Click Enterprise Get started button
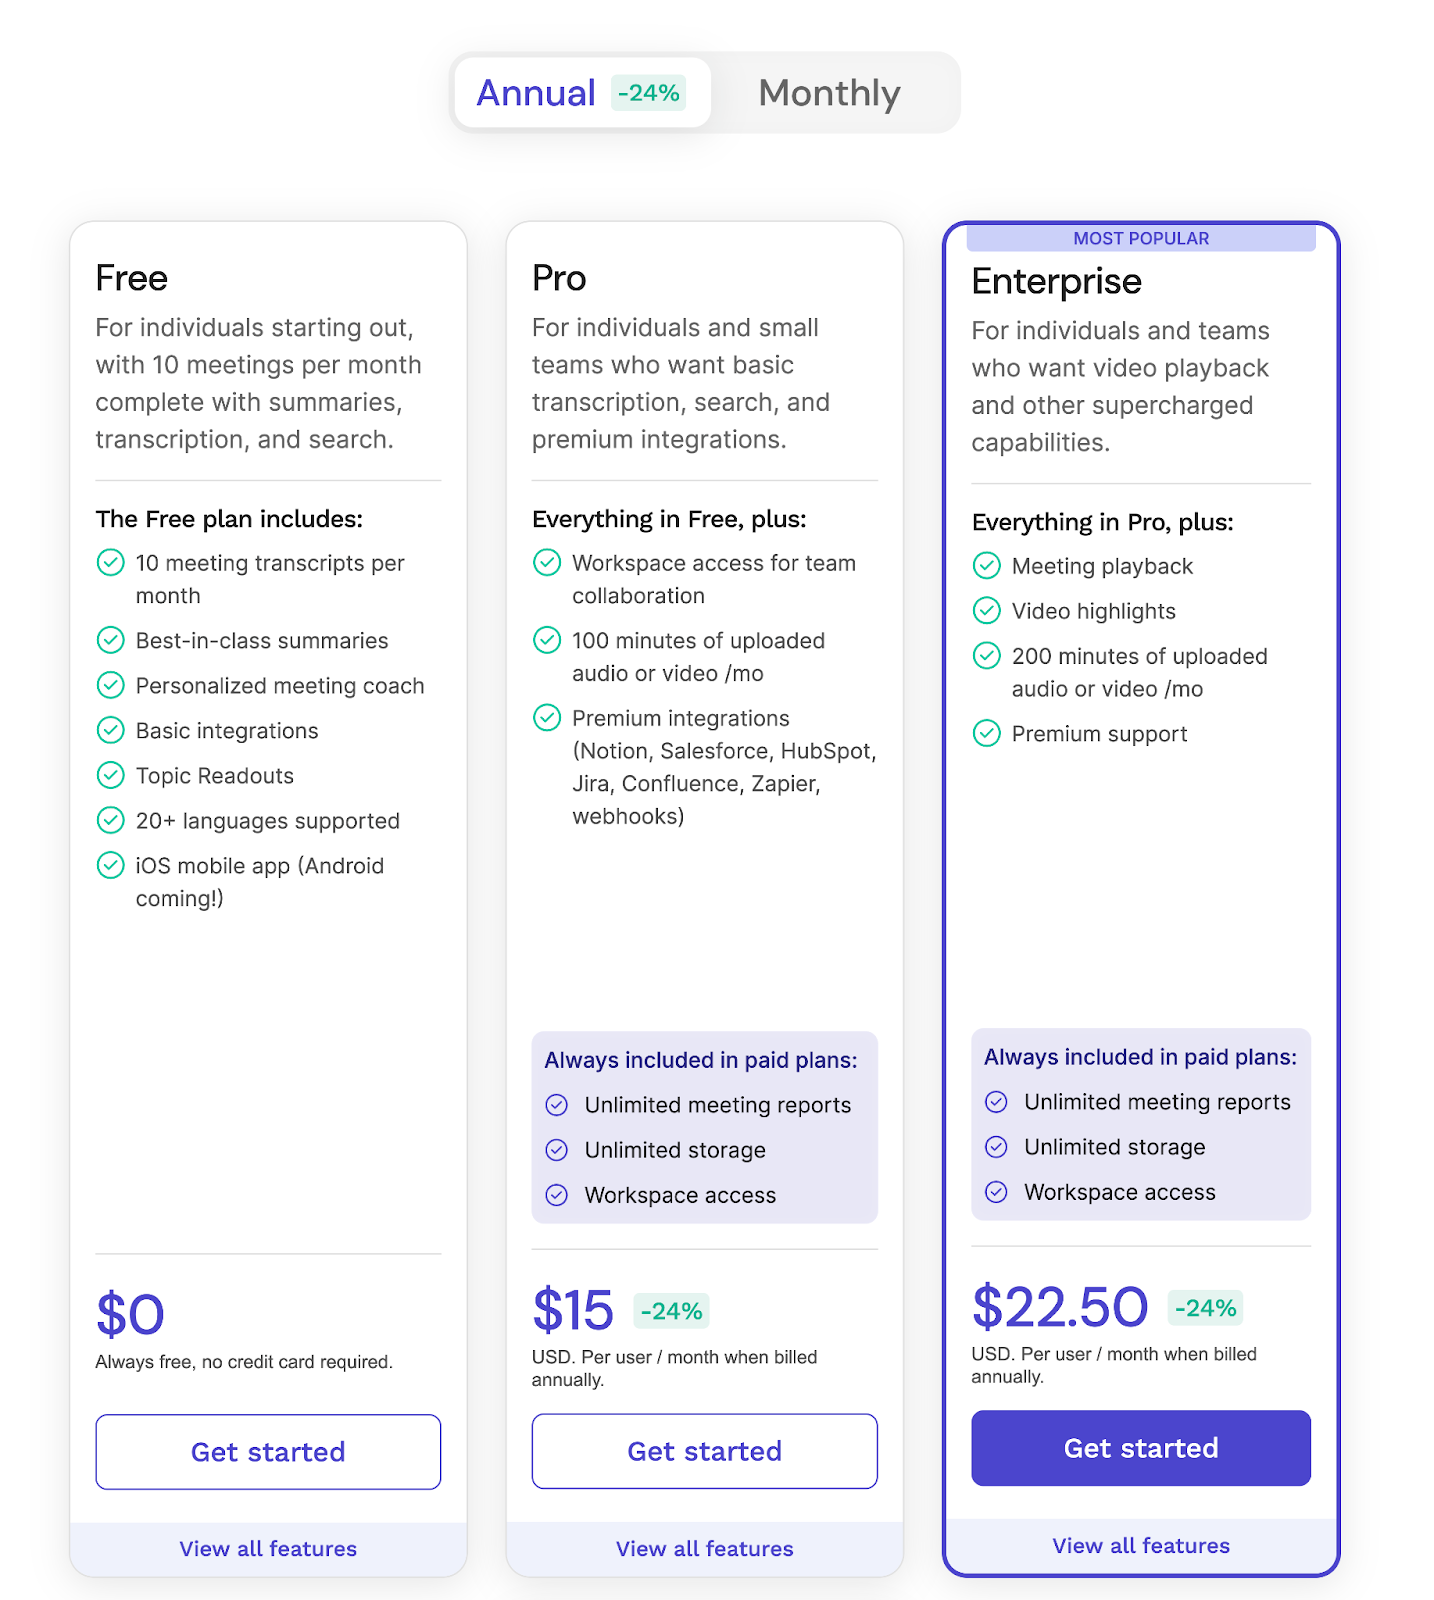The image size is (1434, 1600). (x=1140, y=1447)
